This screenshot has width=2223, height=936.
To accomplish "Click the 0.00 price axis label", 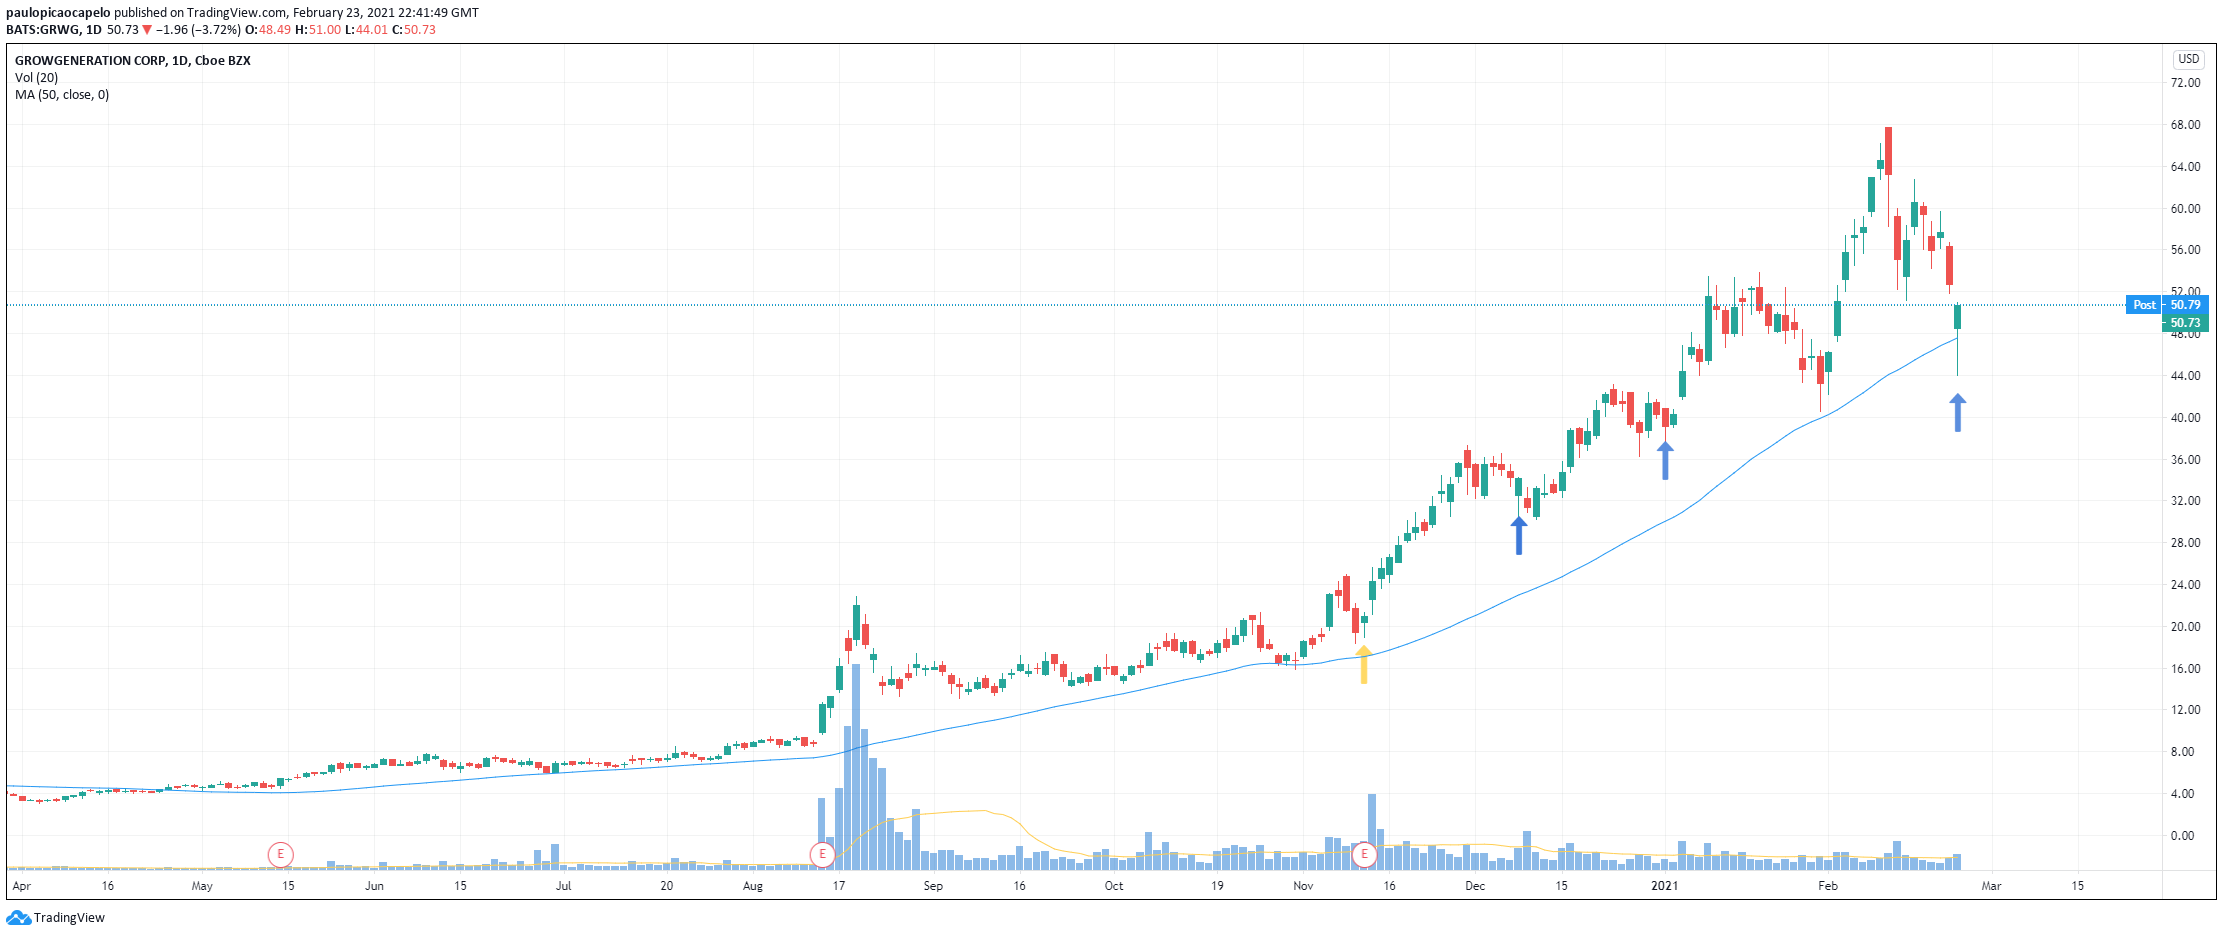I will (2182, 836).
